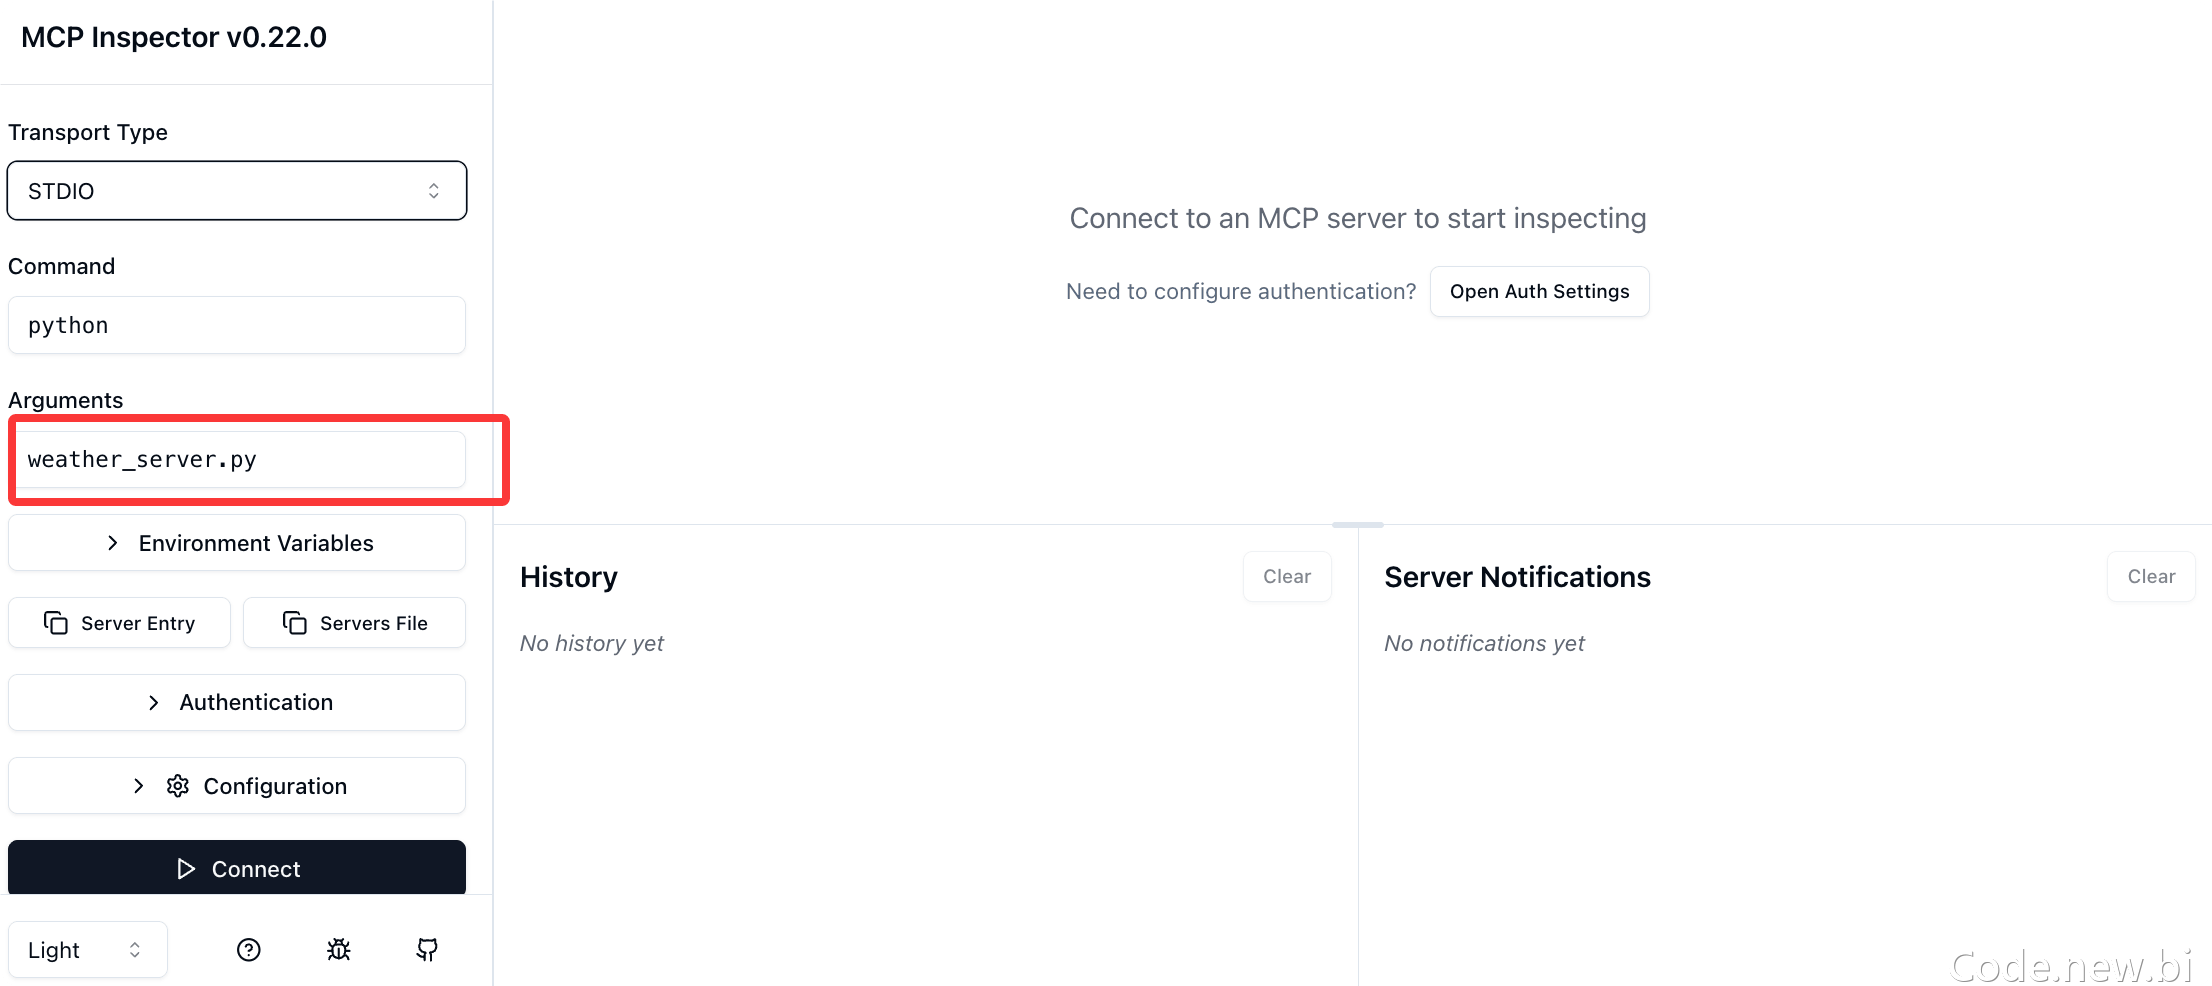Click the Connect button
Image resolution: width=2212 pixels, height=986 pixels.
[x=237, y=868]
